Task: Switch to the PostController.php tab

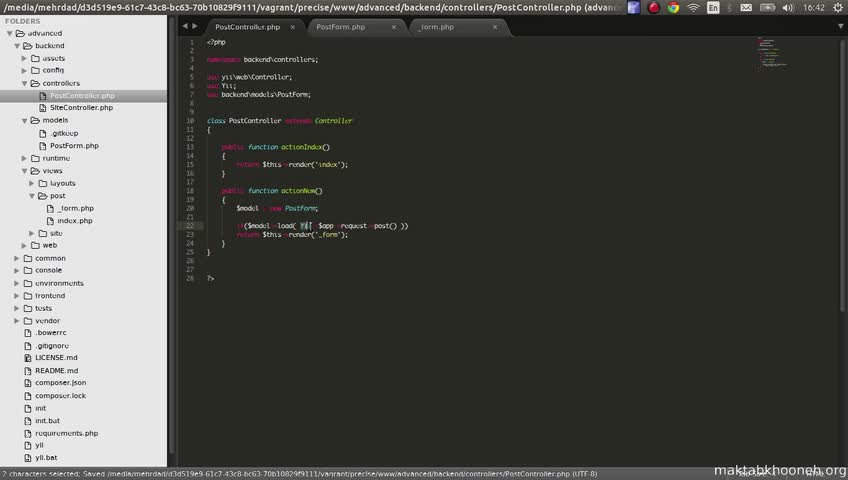Action: [x=248, y=27]
